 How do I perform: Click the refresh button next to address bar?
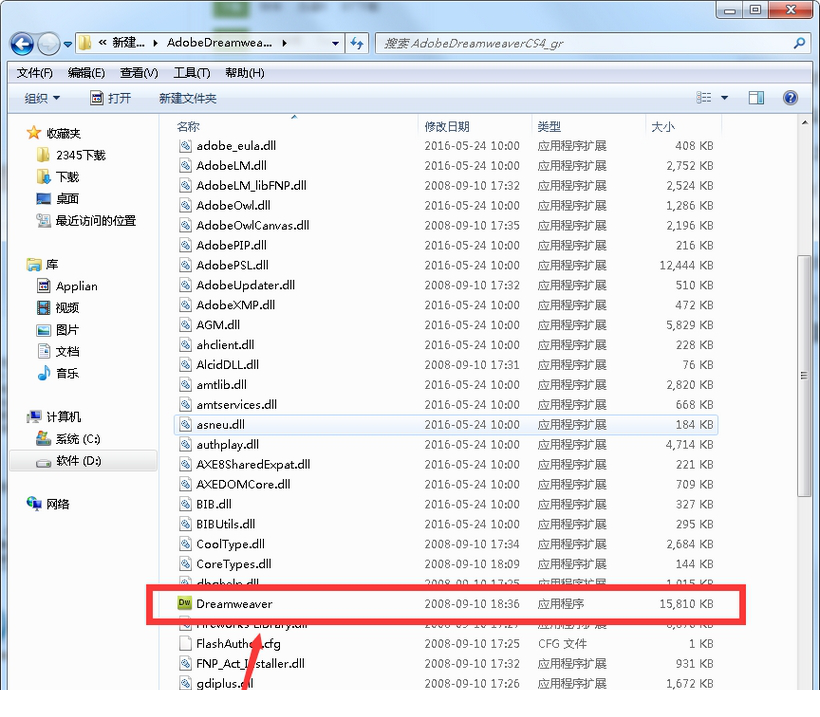pos(357,43)
